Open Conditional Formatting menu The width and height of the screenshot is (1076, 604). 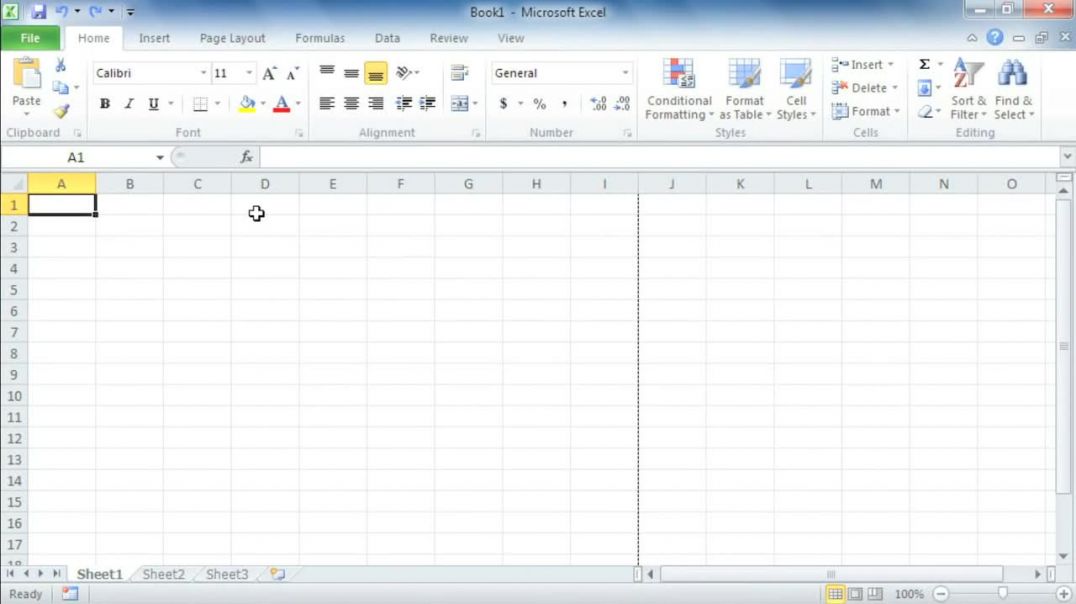click(679, 89)
